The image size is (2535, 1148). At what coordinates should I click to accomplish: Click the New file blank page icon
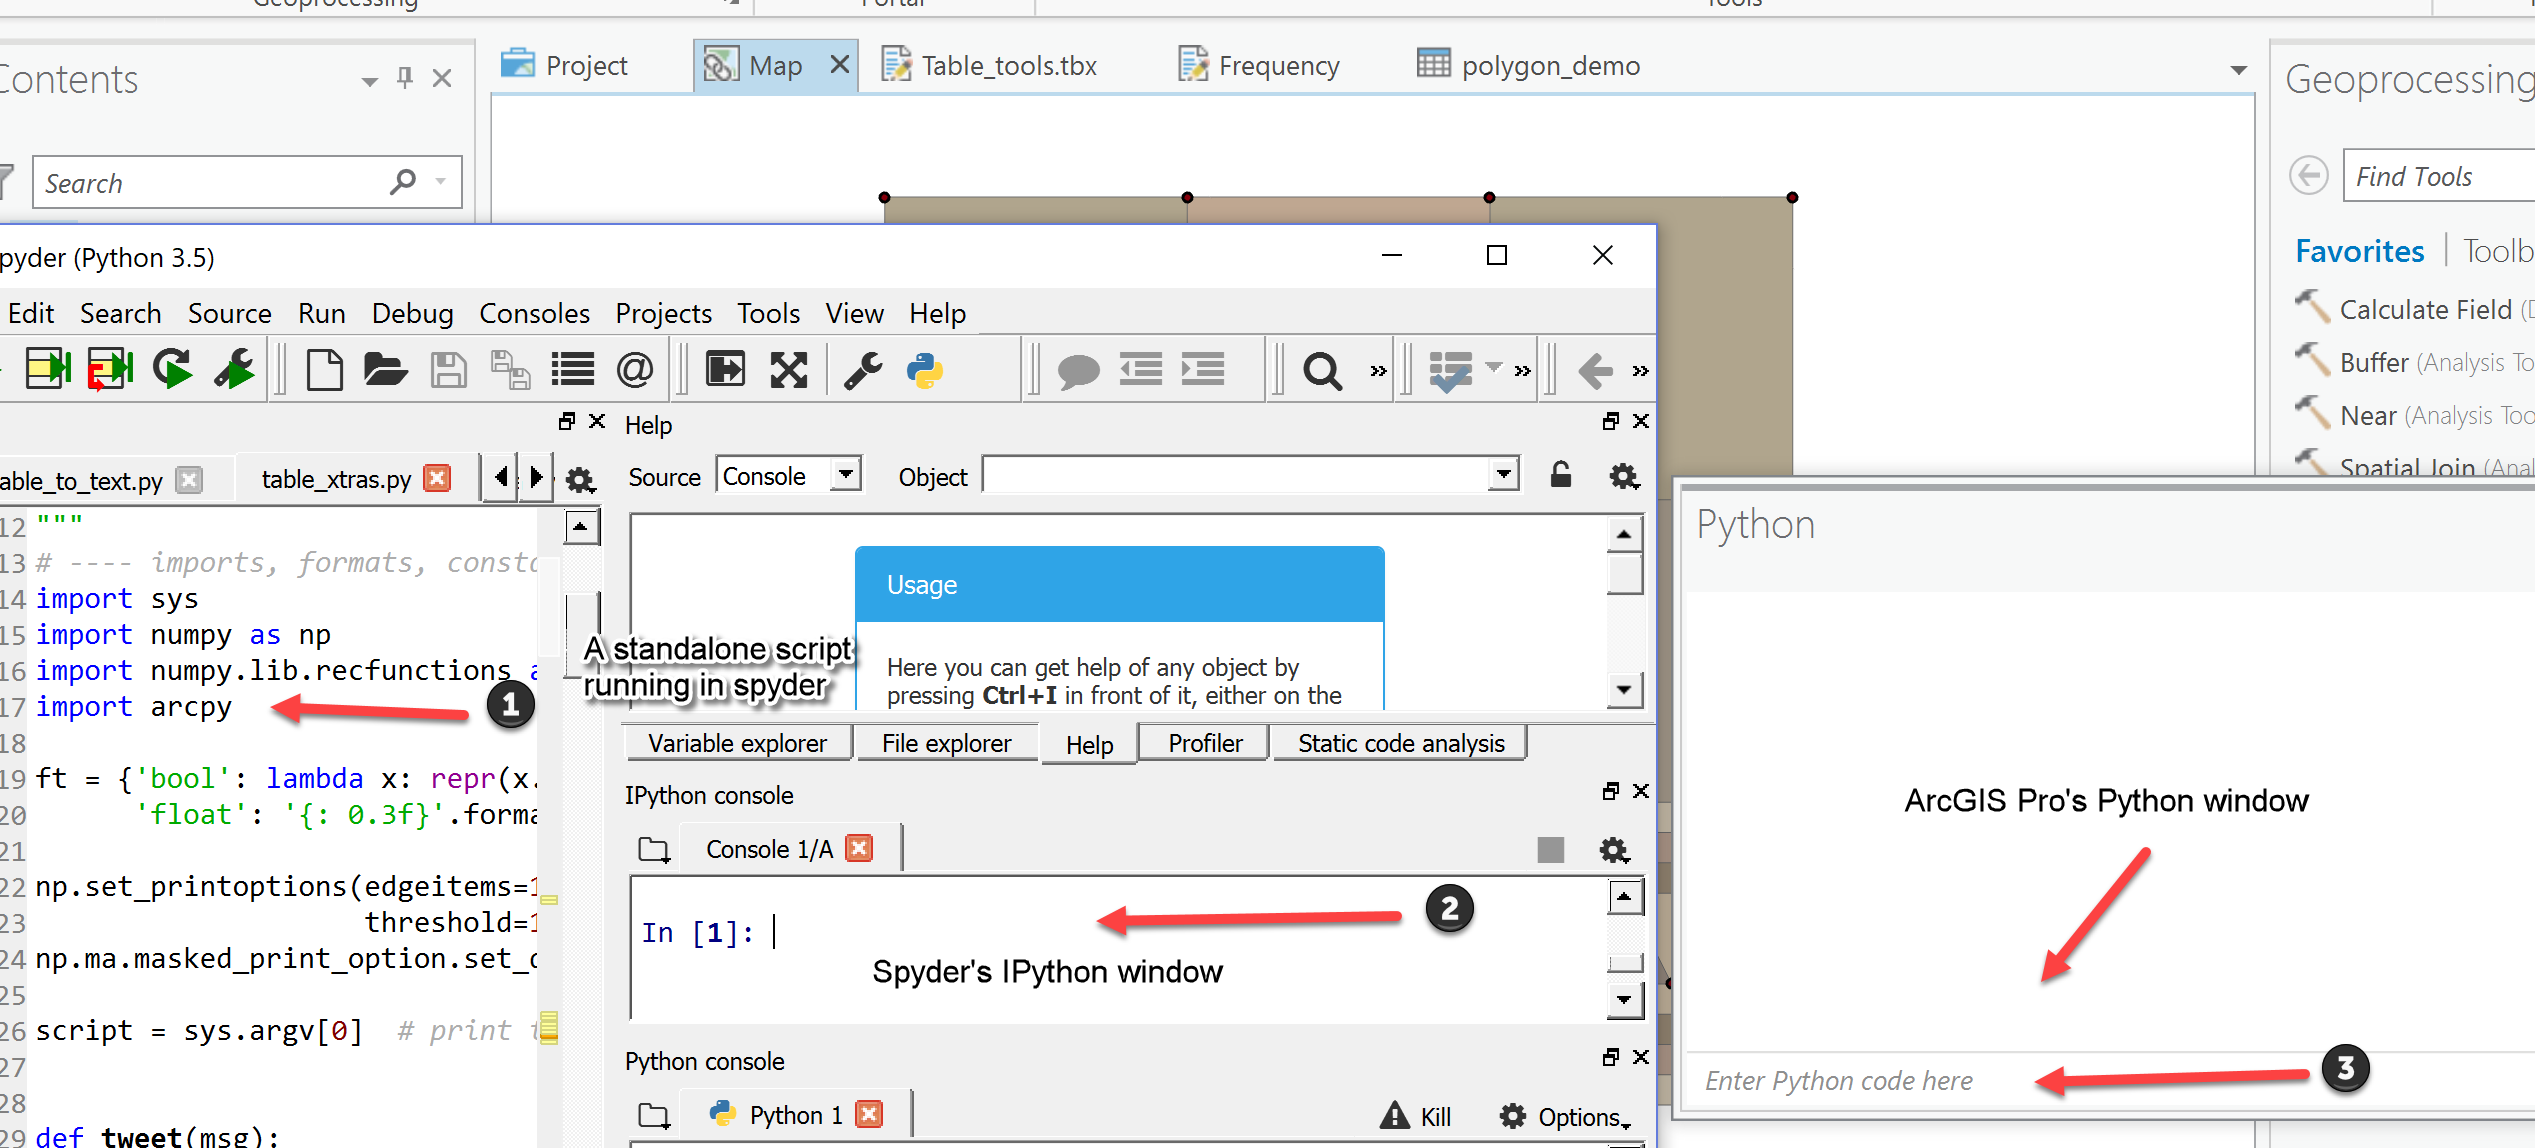(324, 370)
